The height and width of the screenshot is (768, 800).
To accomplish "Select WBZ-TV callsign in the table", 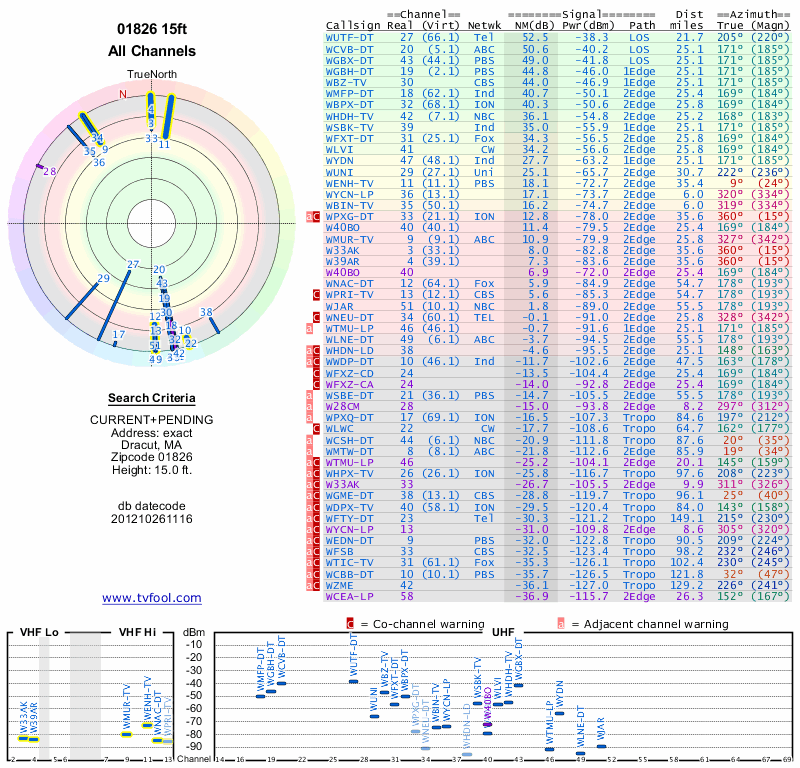I will click(346, 83).
